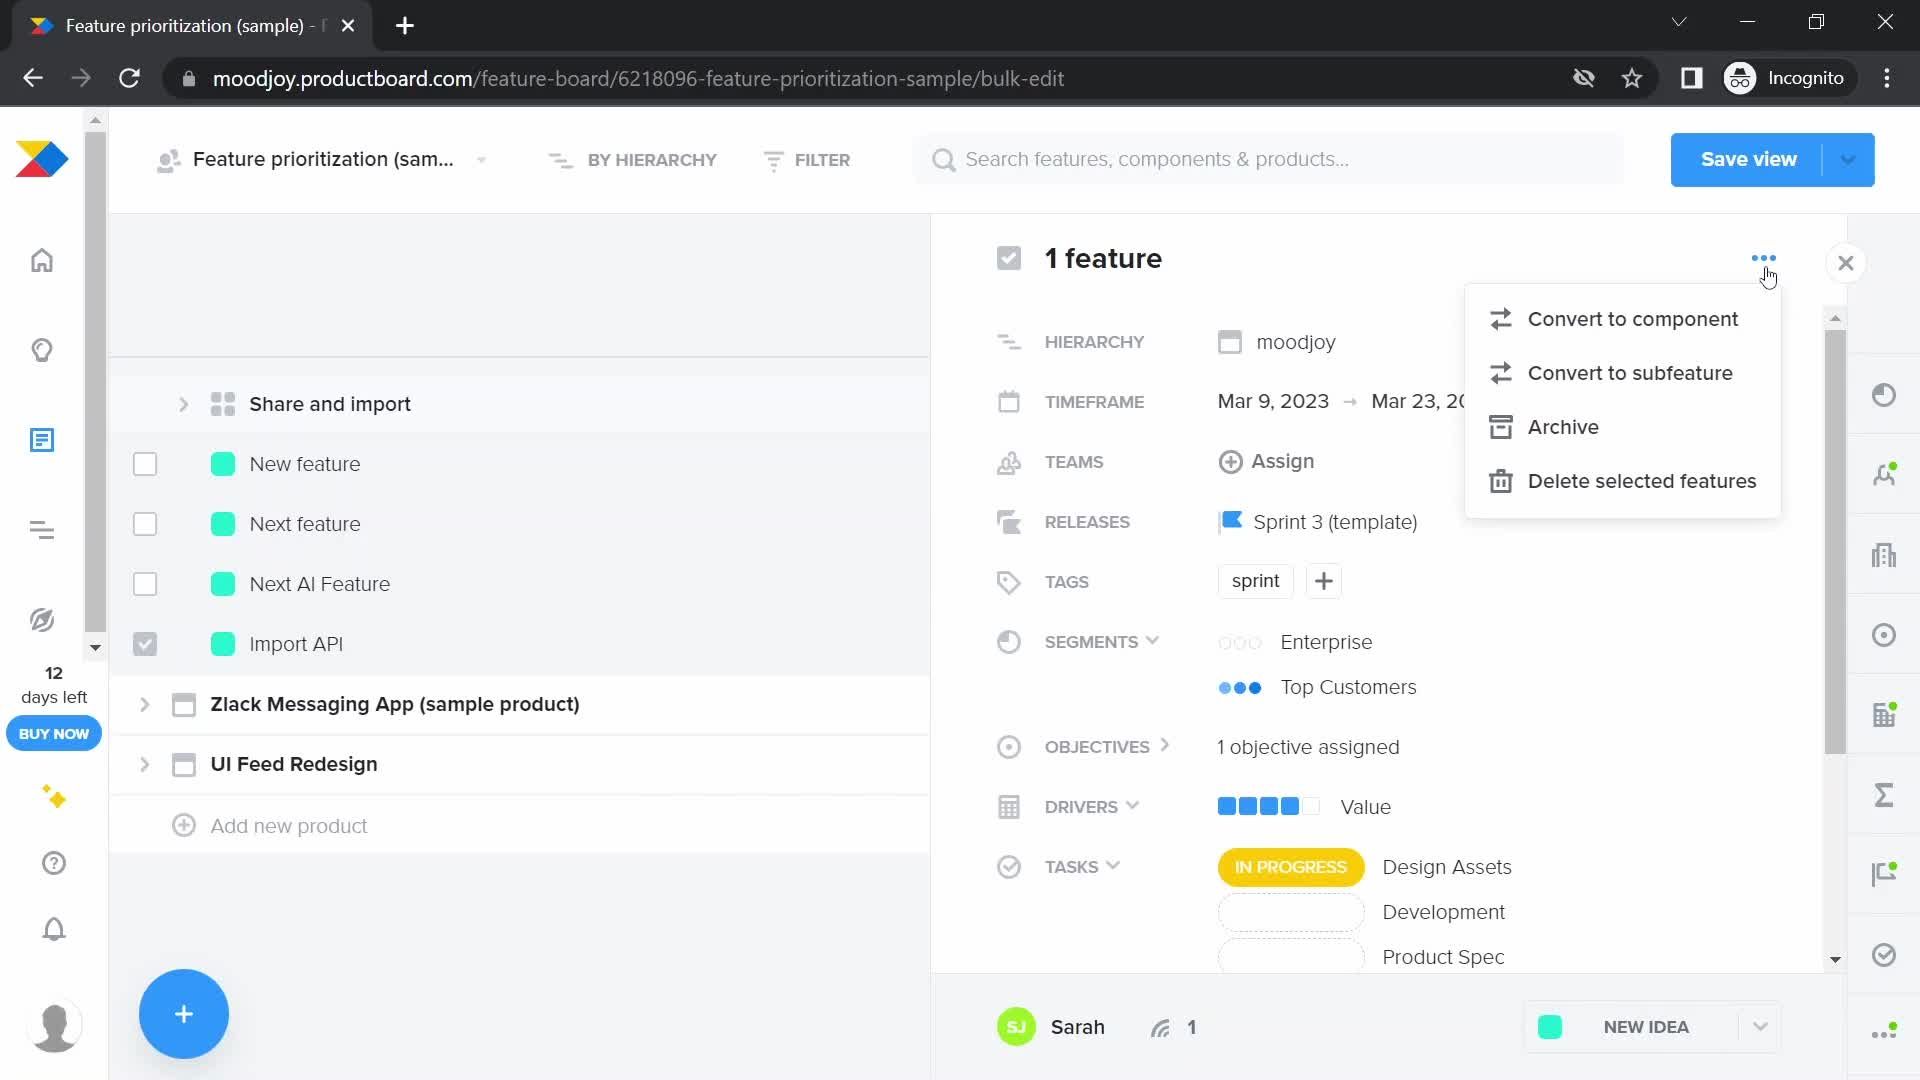
Task: Open the grid building icon with green dot
Action: tap(1884, 715)
